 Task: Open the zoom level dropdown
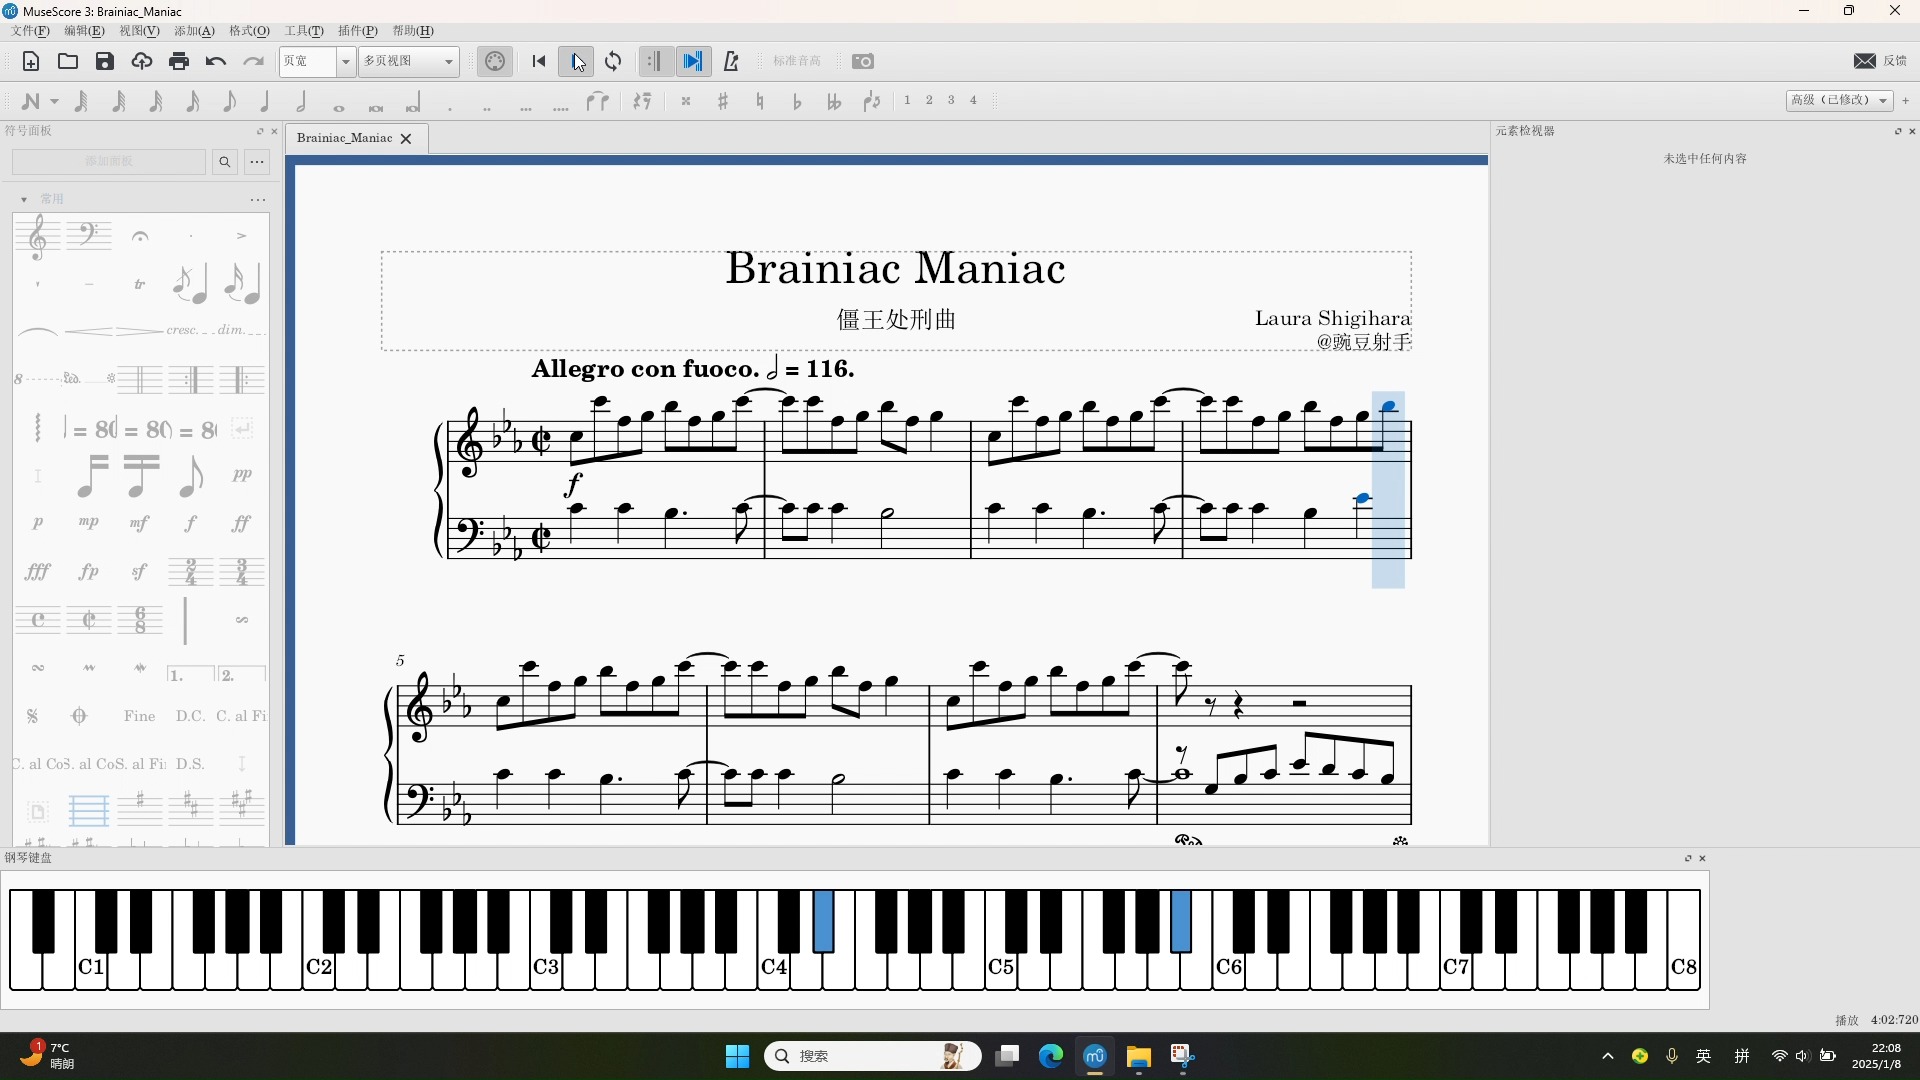345,62
